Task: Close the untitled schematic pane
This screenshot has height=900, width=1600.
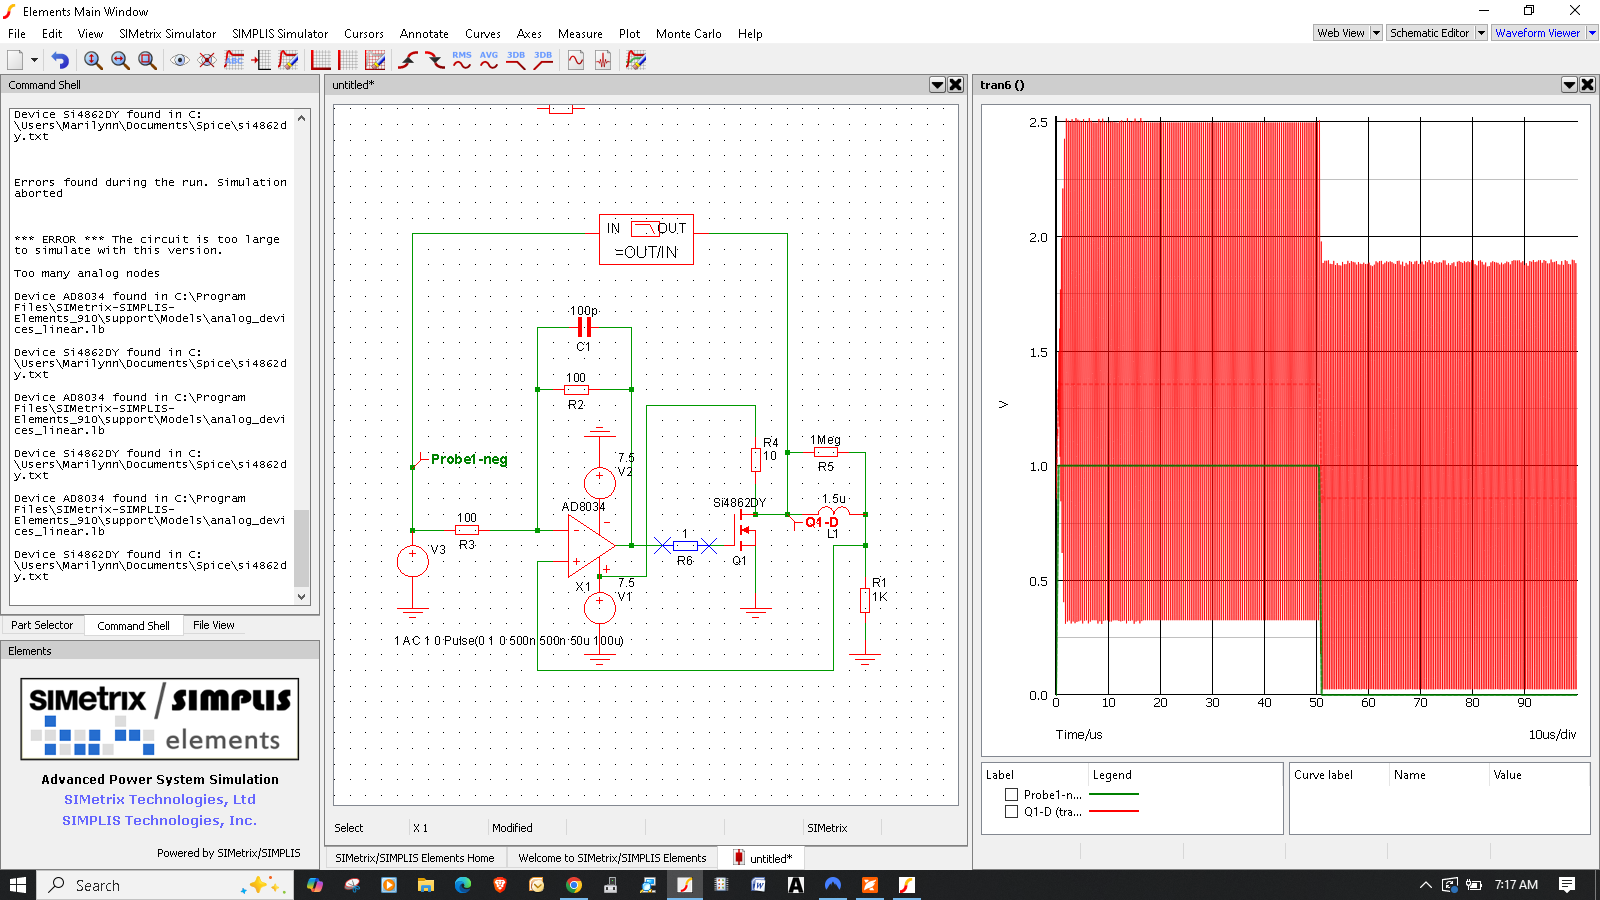Action: pos(956,85)
